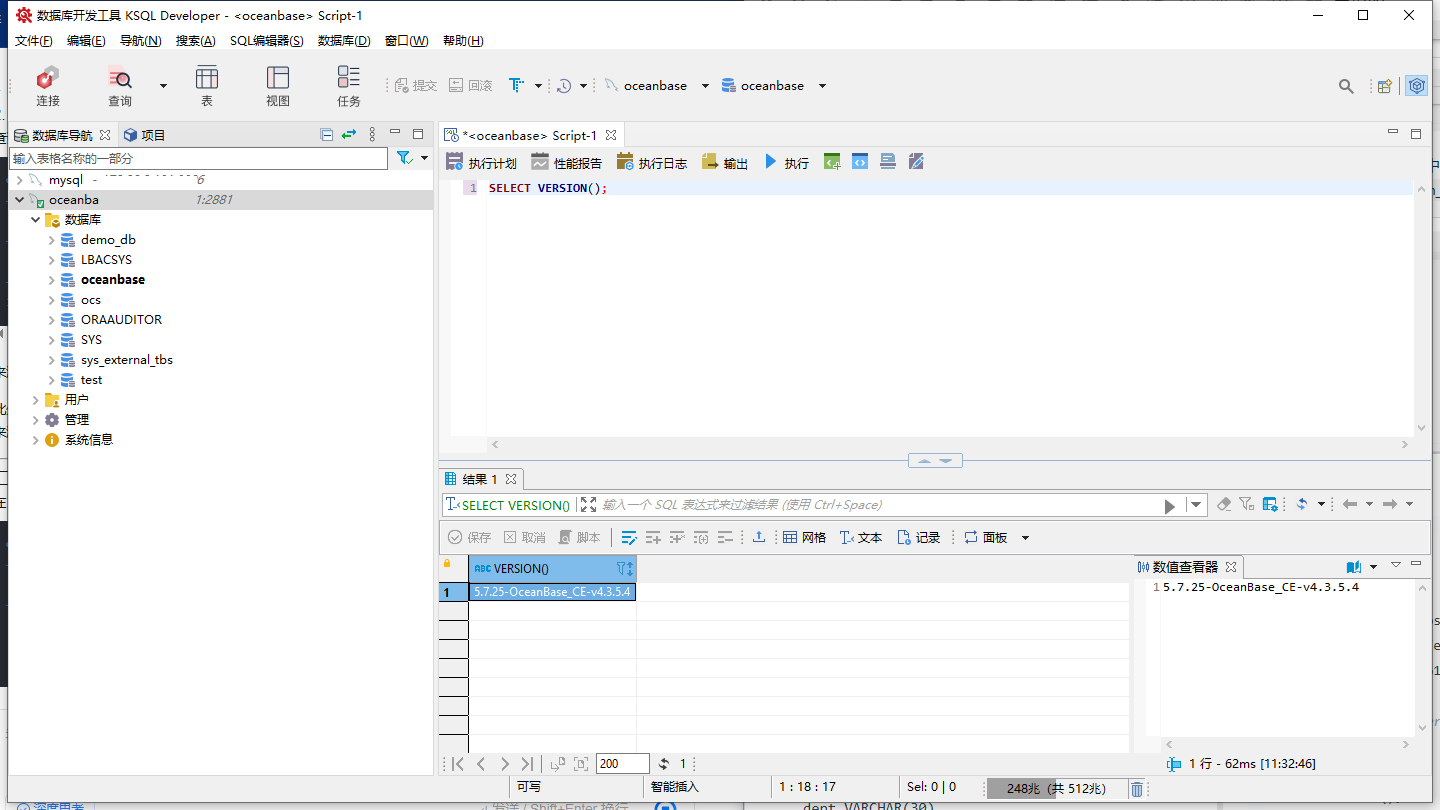Click the 性能报告 performance report icon
This screenshot has width=1440, height=810.
coord(566,162)
